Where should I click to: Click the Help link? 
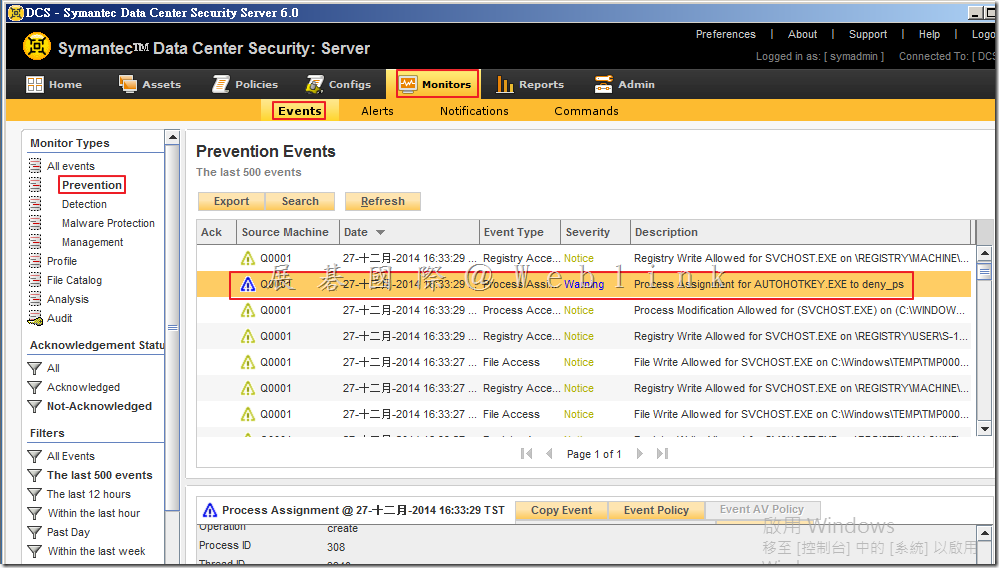coord(929,34)
